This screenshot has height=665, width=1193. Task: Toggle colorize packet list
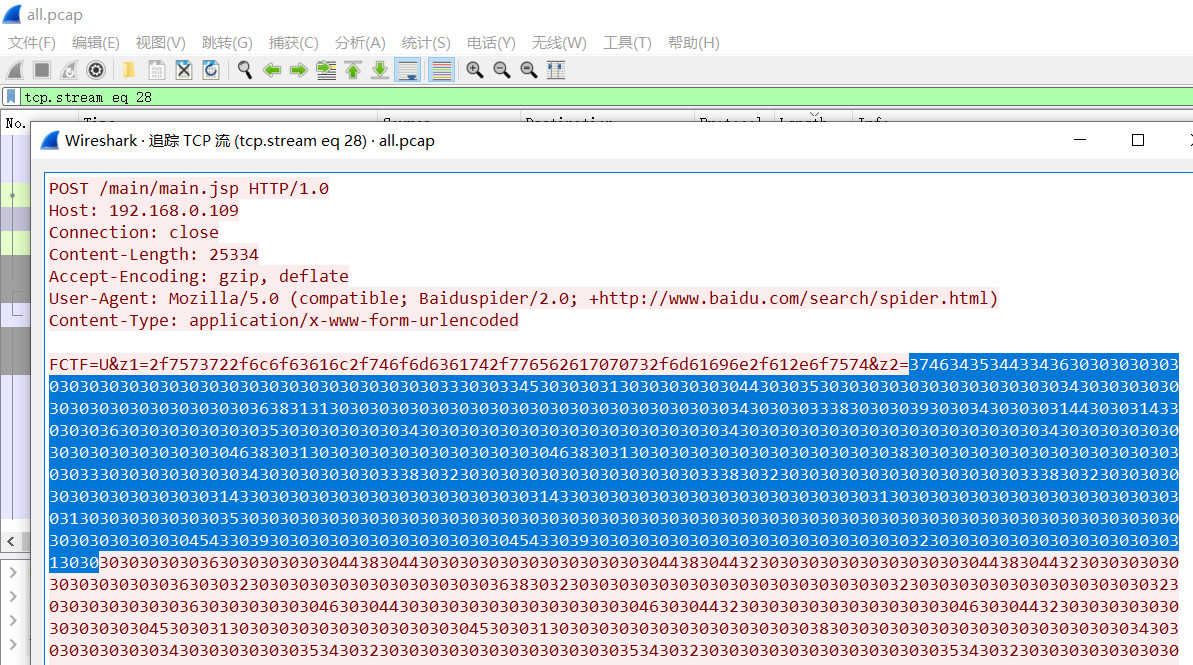[440, 70]
